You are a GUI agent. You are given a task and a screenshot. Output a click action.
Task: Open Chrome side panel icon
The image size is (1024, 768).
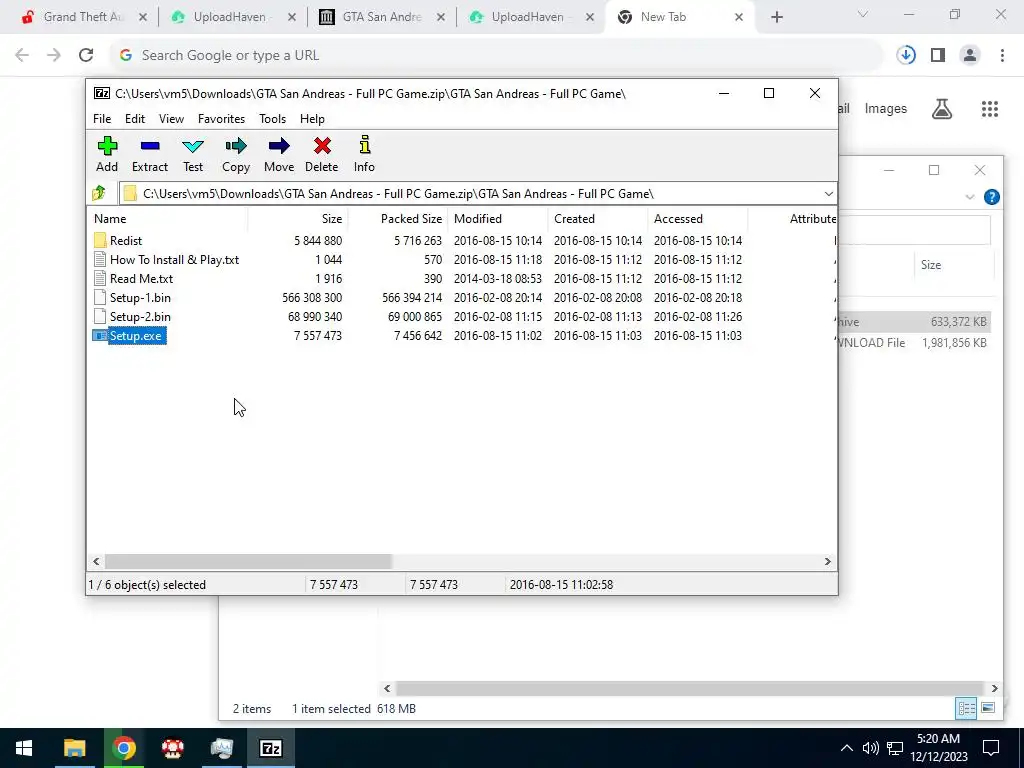tap(938, 55)
